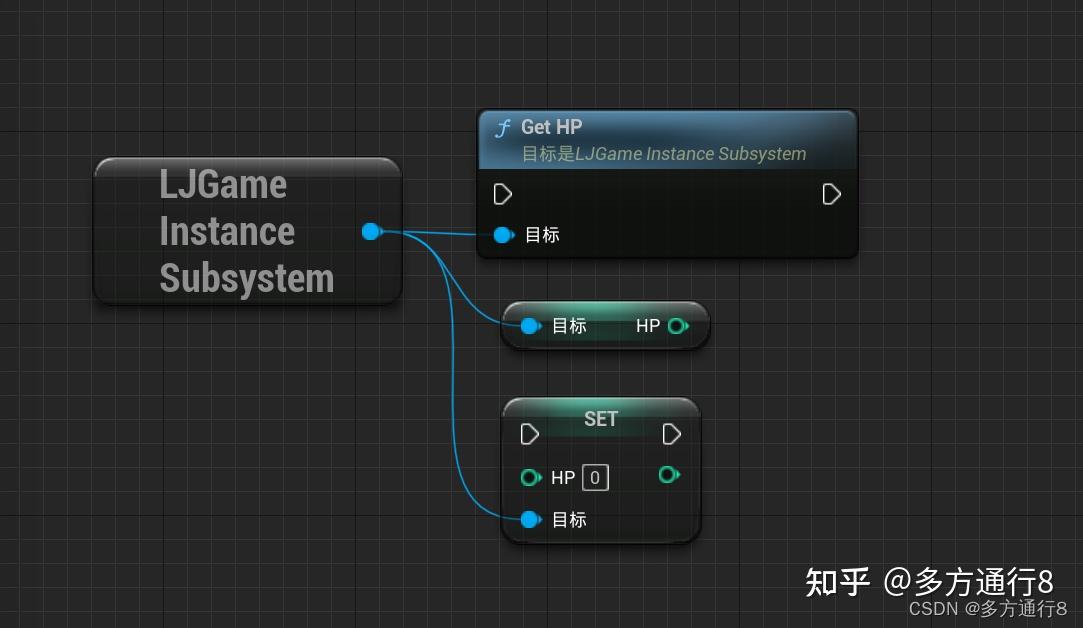
Task: Click the green HP output pin on the getter
Action: click(679, 325)
